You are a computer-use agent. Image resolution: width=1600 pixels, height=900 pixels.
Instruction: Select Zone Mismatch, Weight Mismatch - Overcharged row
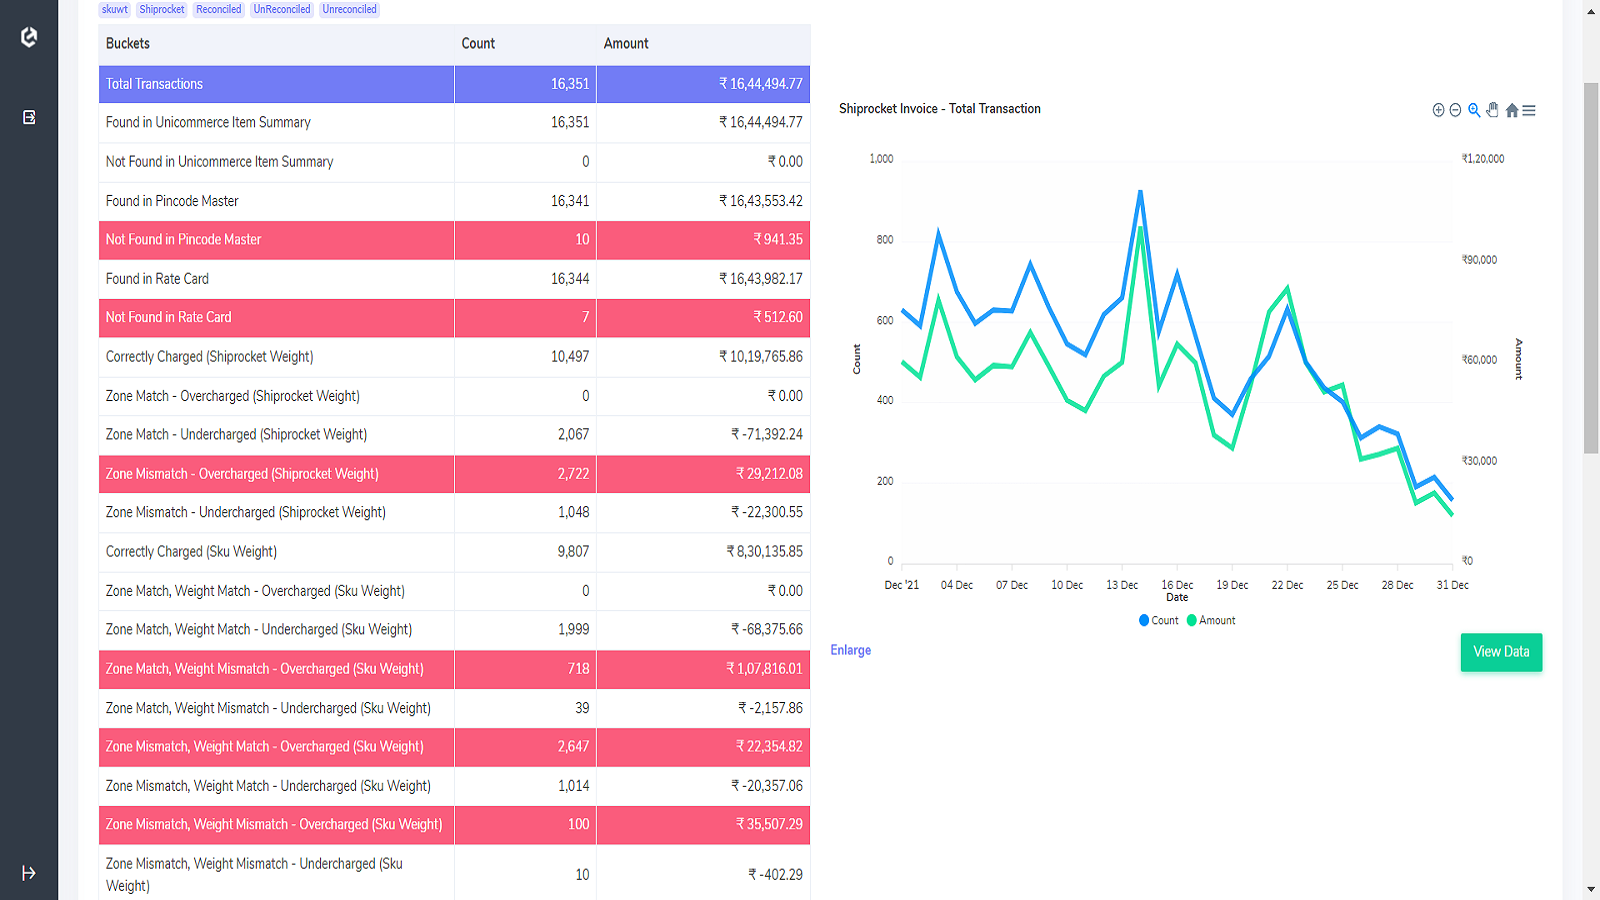point(454,825)
